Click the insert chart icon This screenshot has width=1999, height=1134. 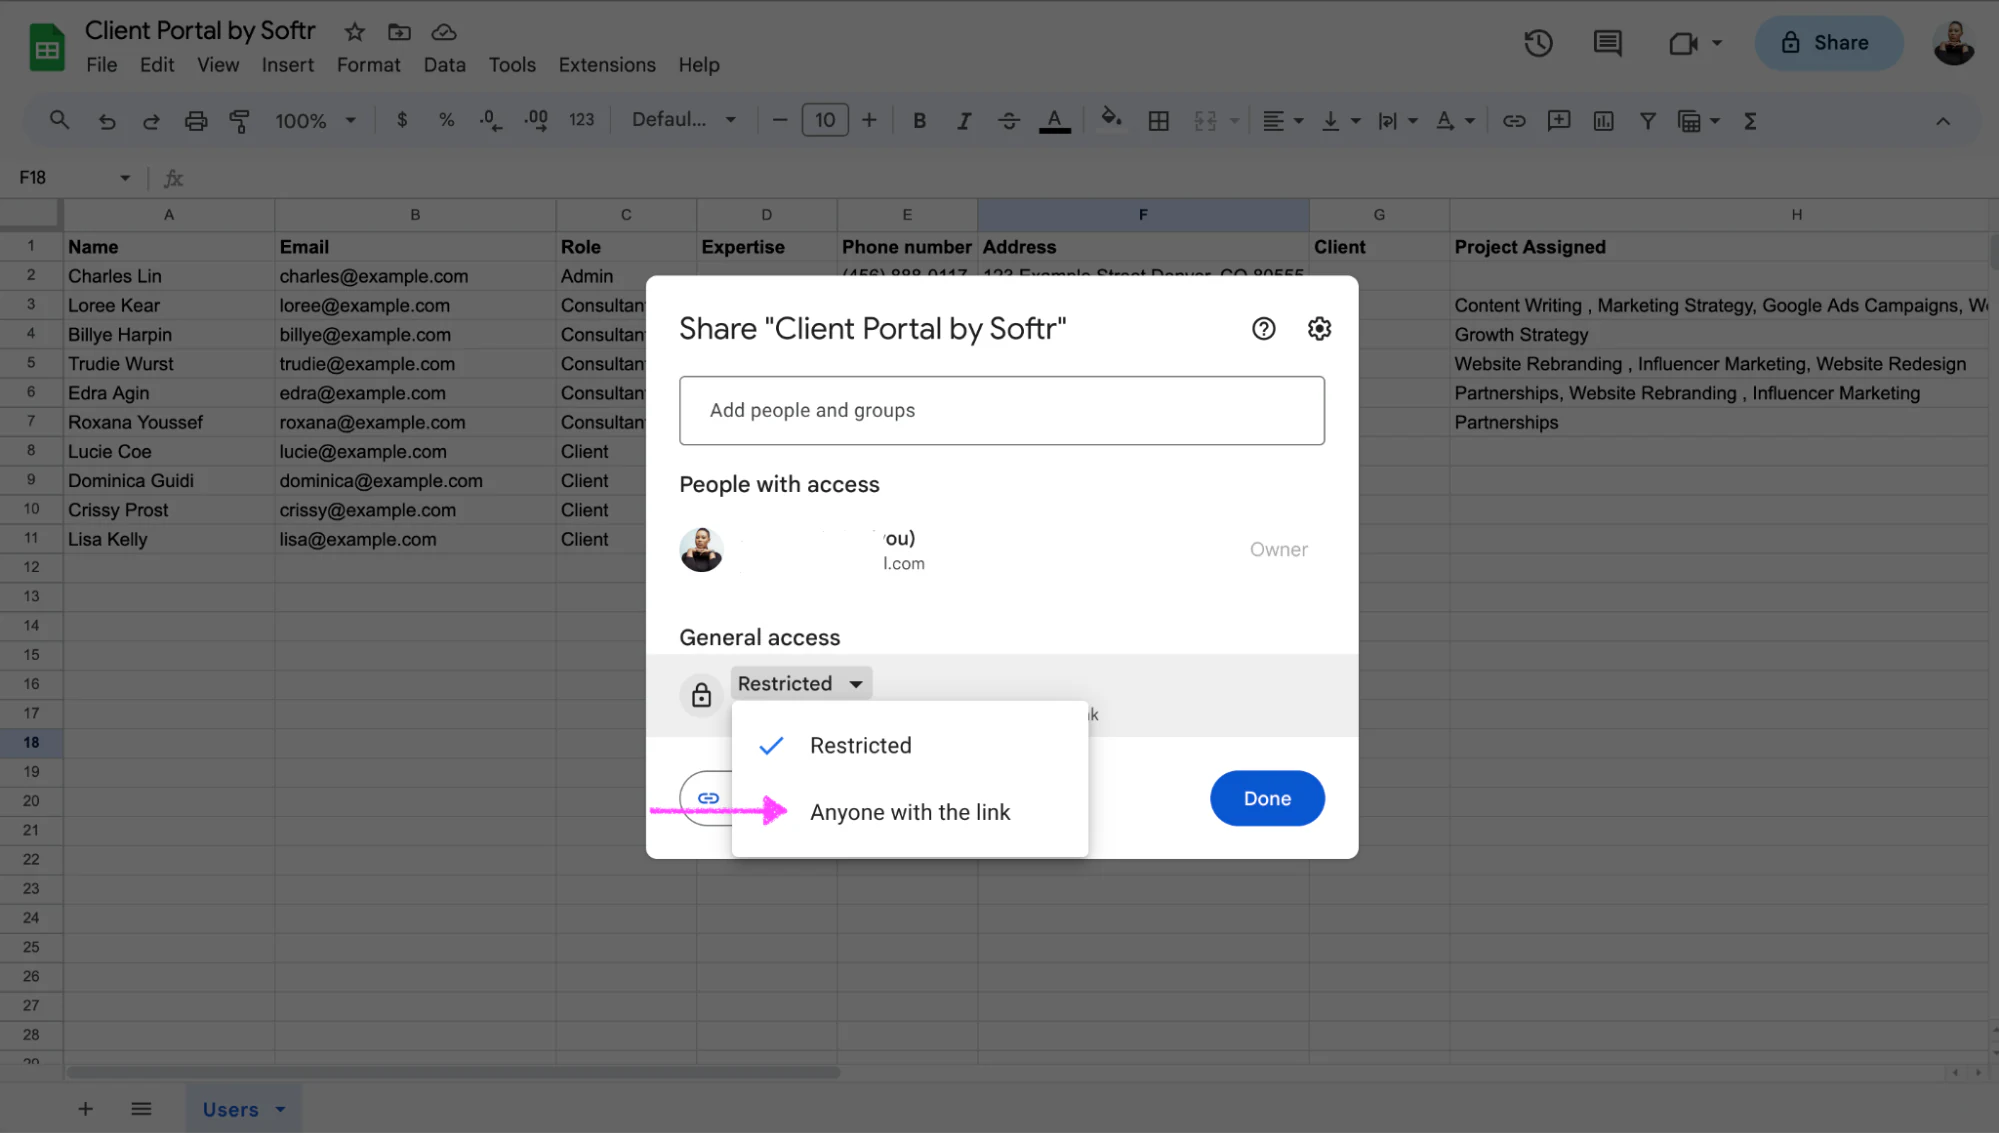point(1603,121)
